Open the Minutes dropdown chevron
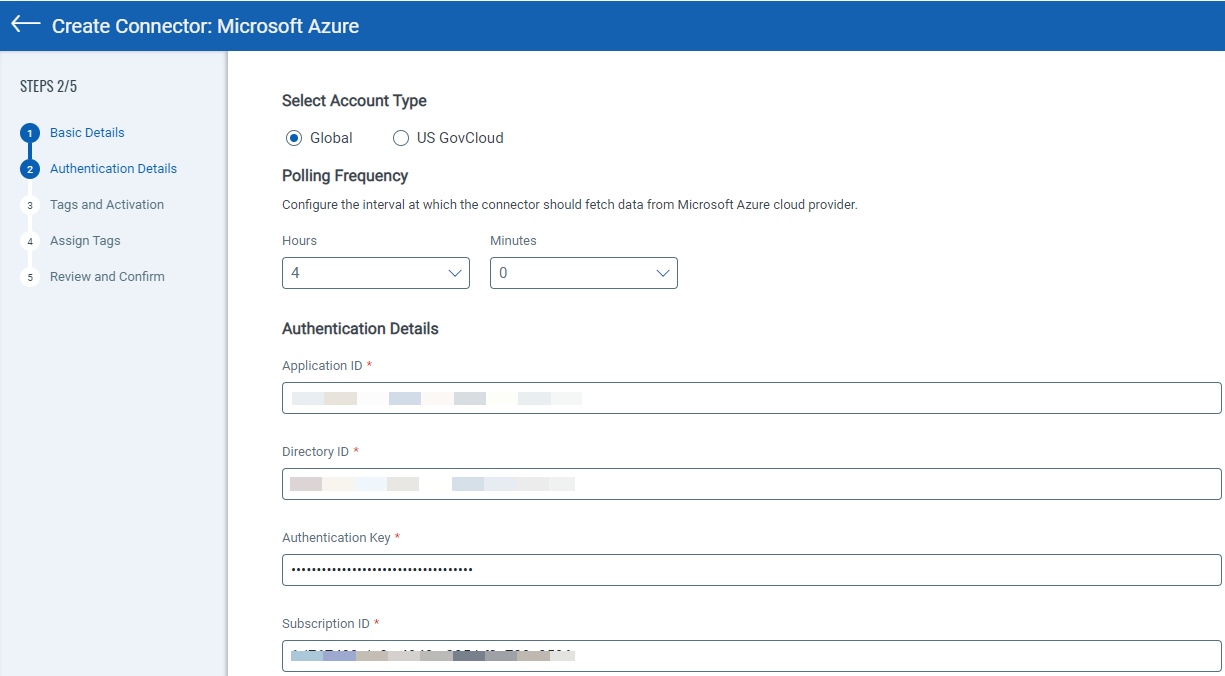This screenshot has width=1225, height=676. pos(662,272)
